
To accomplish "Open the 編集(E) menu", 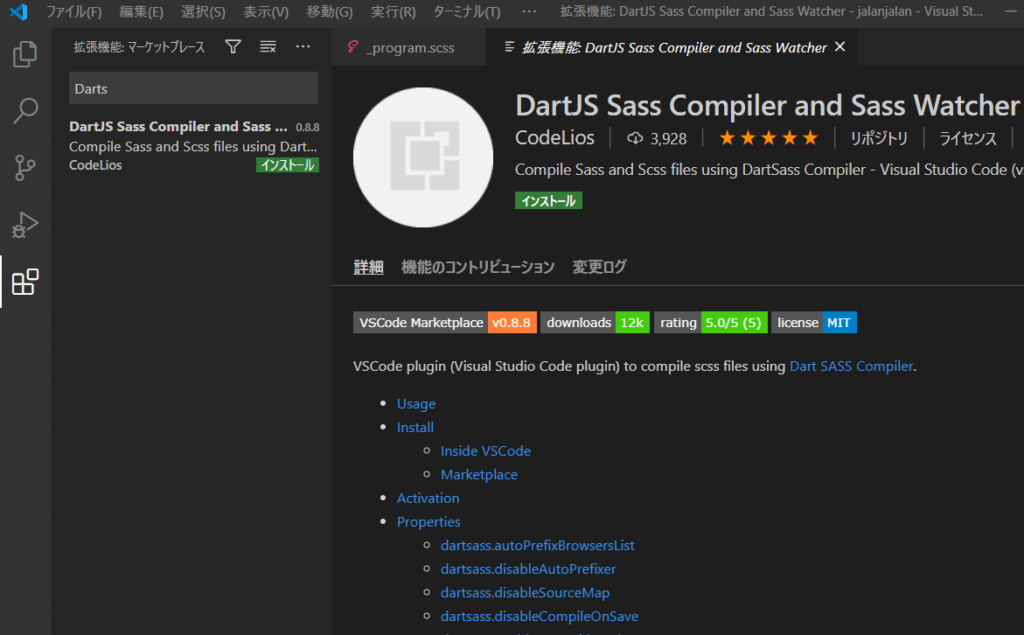I will (x=141, y=12).
